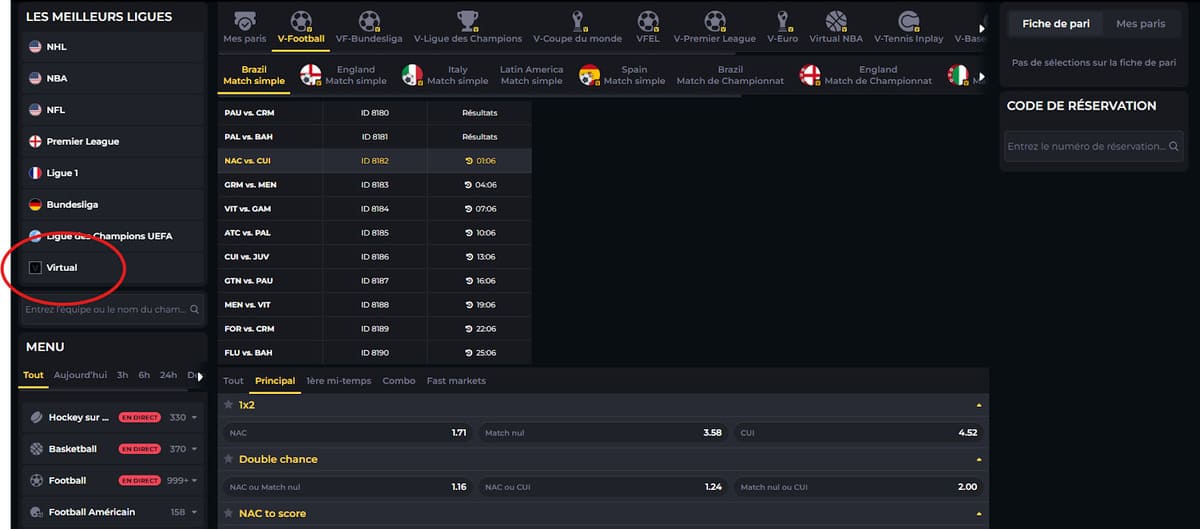This screenshot has height=529, width=1200.
Task: Open the Mes paris ticket icon
Action: click(x=244, y=21)
